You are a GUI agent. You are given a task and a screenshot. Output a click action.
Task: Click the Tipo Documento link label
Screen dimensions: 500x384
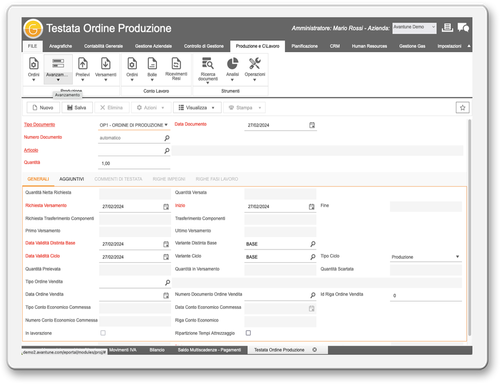coord(39,125)
